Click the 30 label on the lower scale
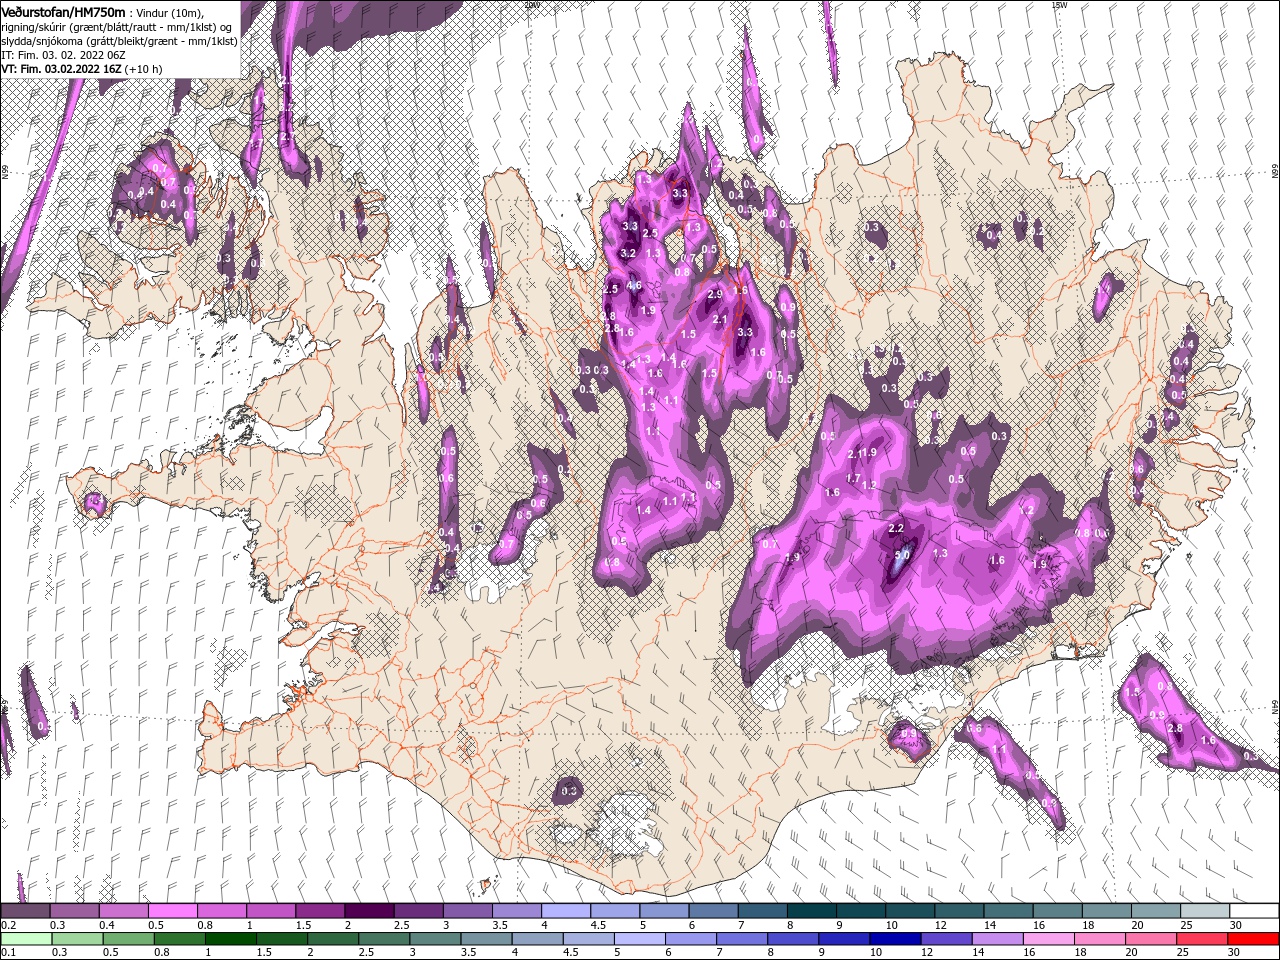 1234,953
